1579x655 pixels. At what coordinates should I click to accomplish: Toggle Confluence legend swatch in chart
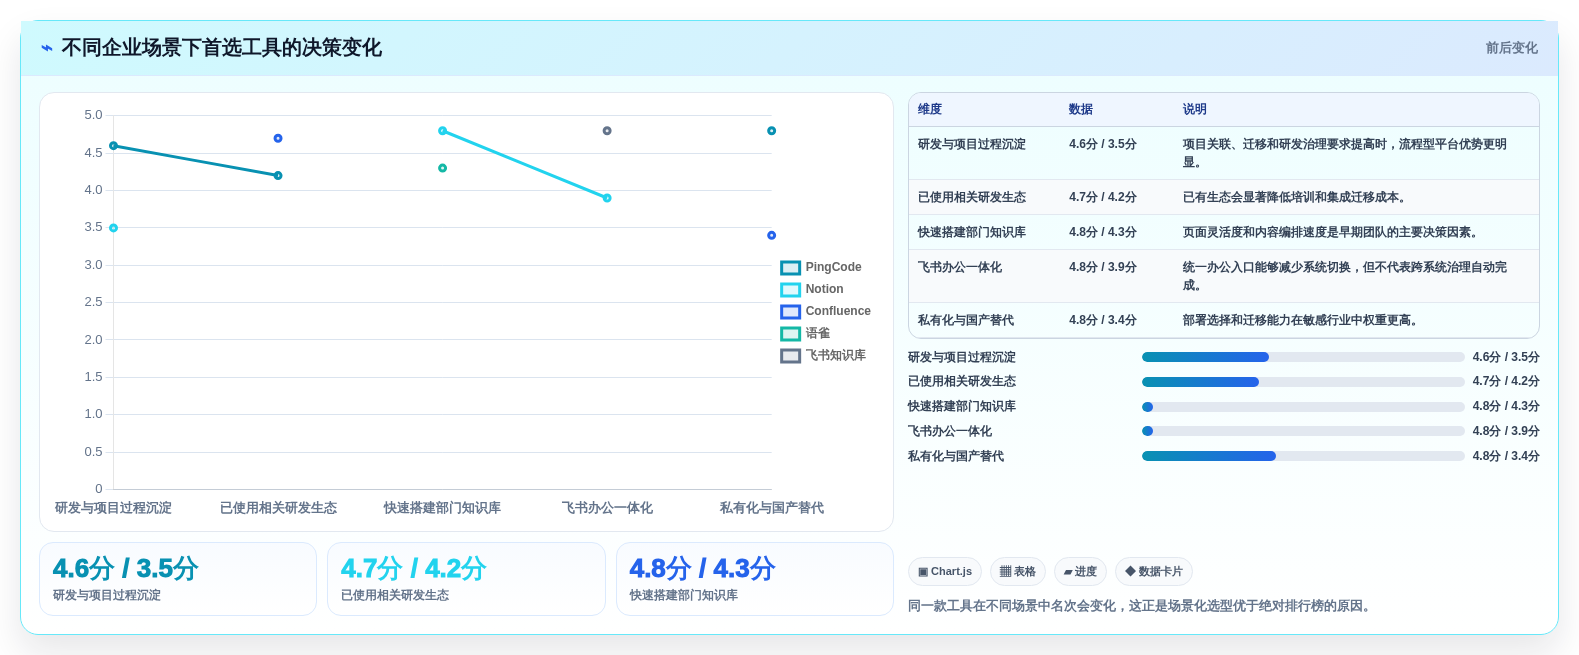(790, 311)
